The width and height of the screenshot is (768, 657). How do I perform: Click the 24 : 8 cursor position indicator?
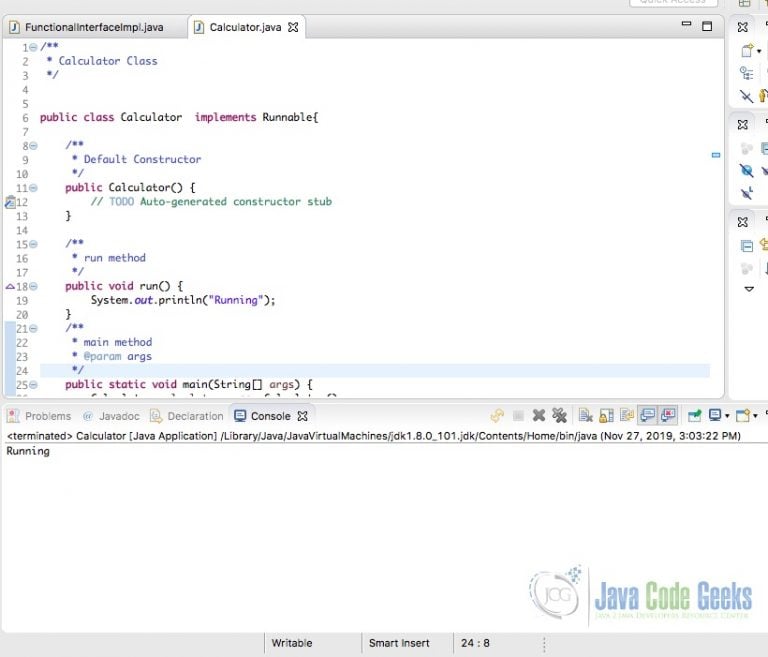click(x=475, y=643)
